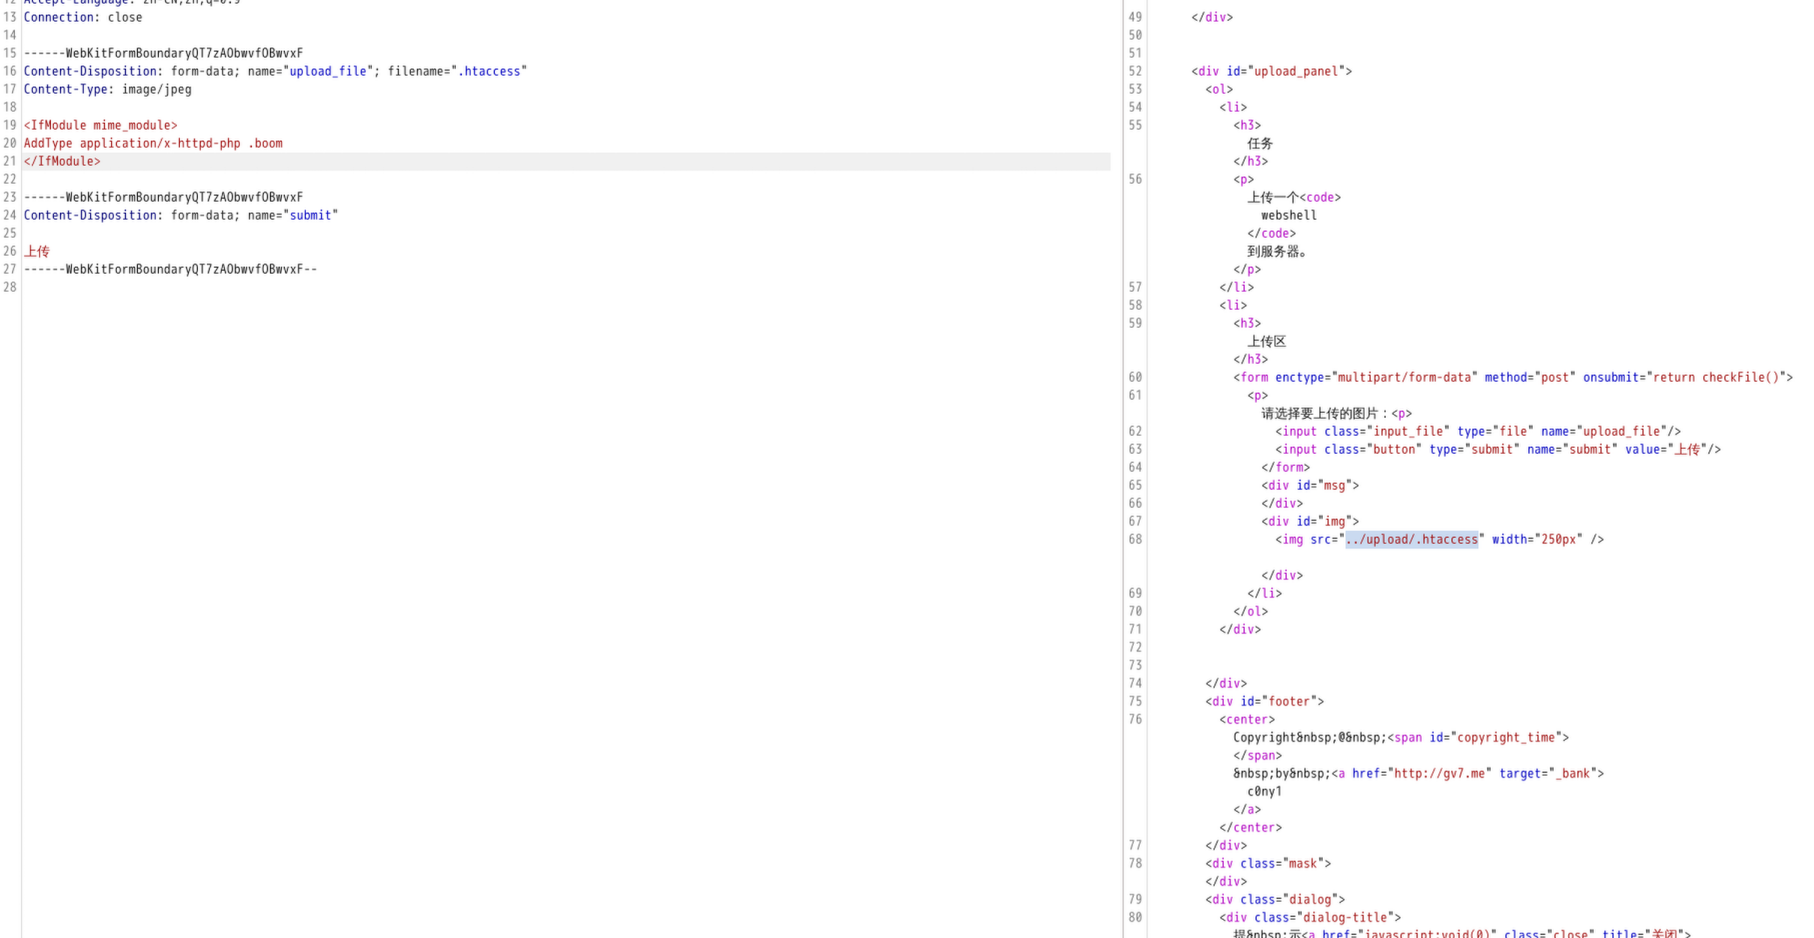Screen dimensions: 1814x938
Task: Click the final boundary line ending with "--"
Action: tap(170, 269)
